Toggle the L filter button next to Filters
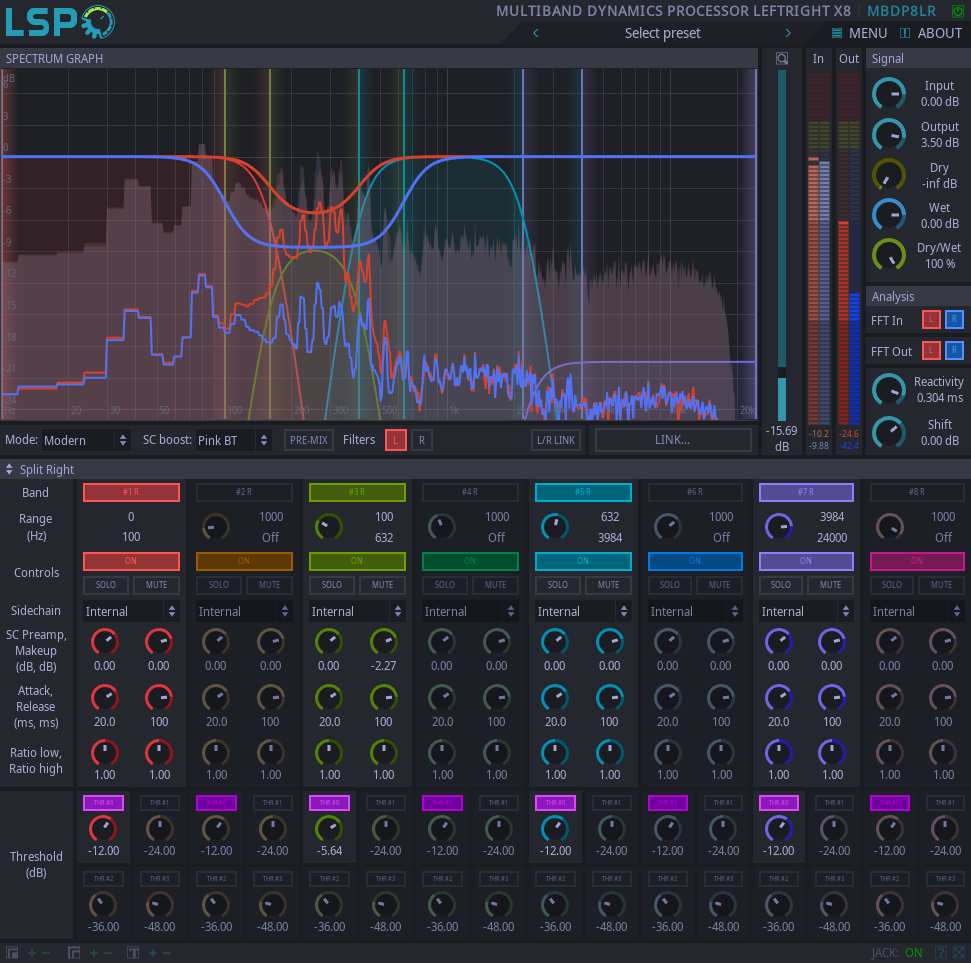The image size is (971, 963). (397, 439)
